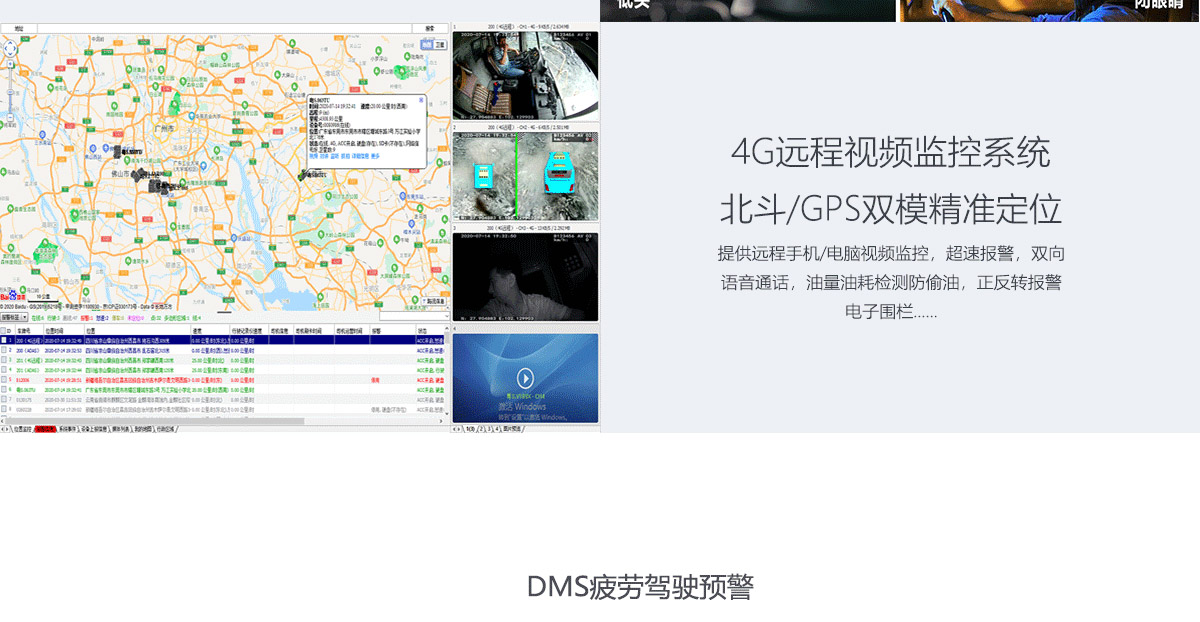
Task: Adjust the map zoom level slider
Action: (x=10, y=92)
